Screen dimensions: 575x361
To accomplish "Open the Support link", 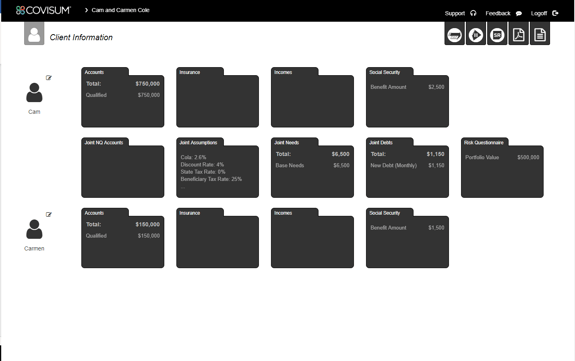I will click(460, 13).
